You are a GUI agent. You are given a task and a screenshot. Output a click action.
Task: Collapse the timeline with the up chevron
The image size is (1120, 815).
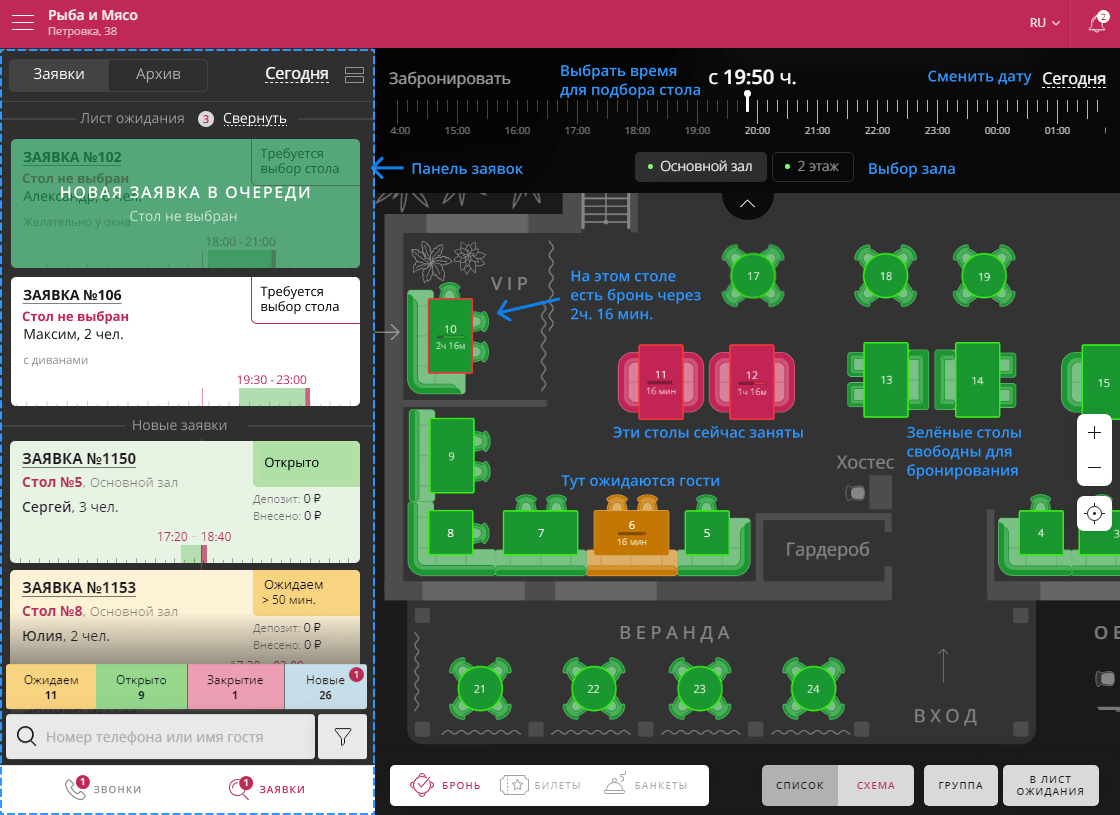747,204
